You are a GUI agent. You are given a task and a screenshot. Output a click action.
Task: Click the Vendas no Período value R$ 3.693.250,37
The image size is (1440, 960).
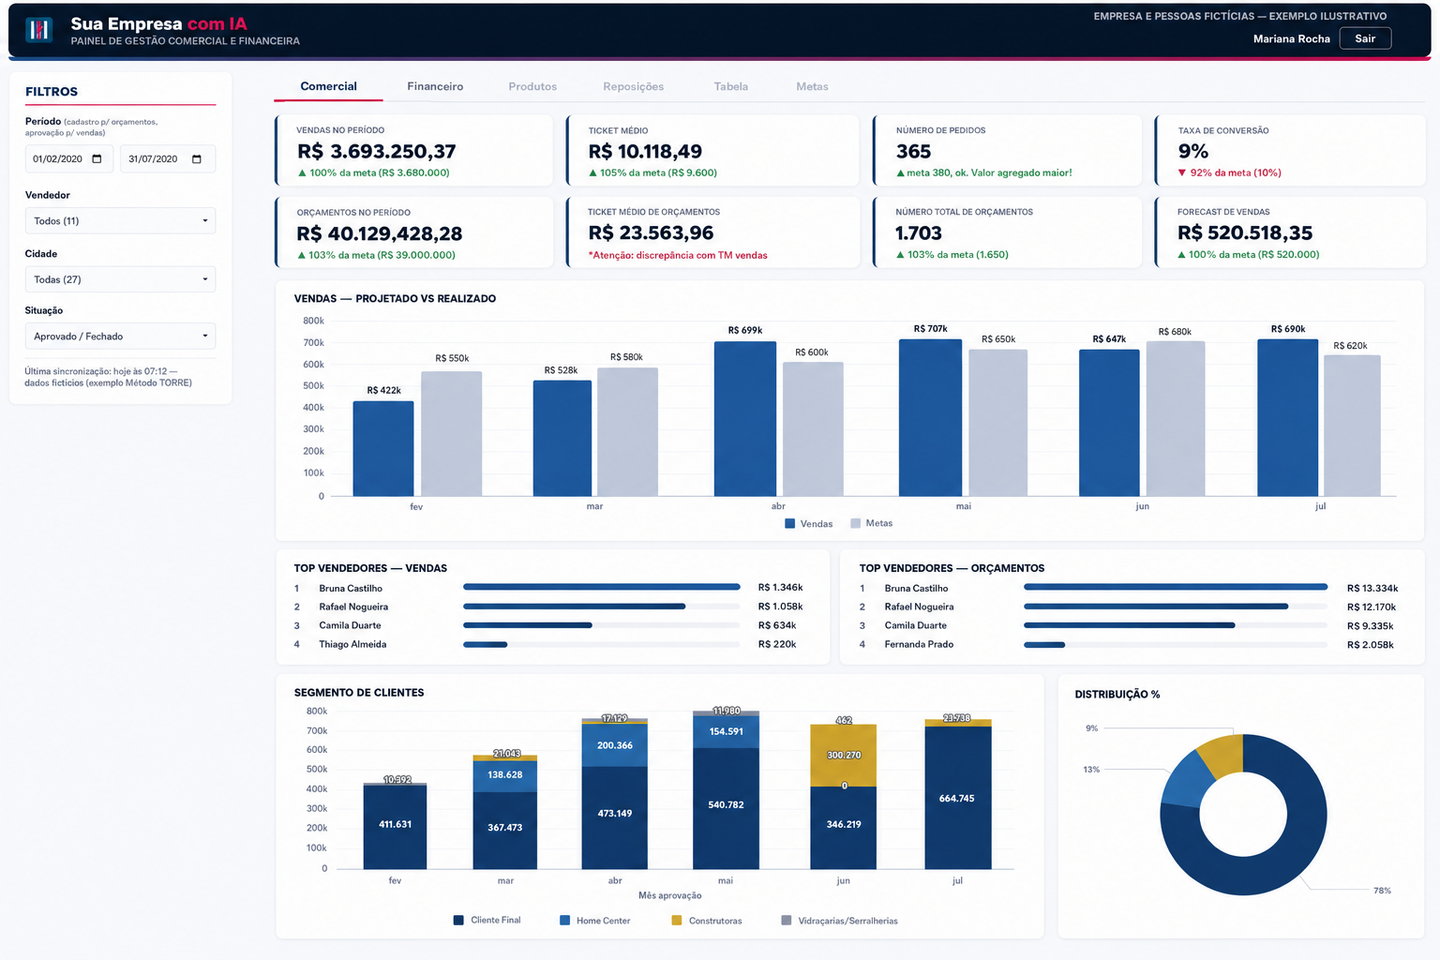click(376, 151)
